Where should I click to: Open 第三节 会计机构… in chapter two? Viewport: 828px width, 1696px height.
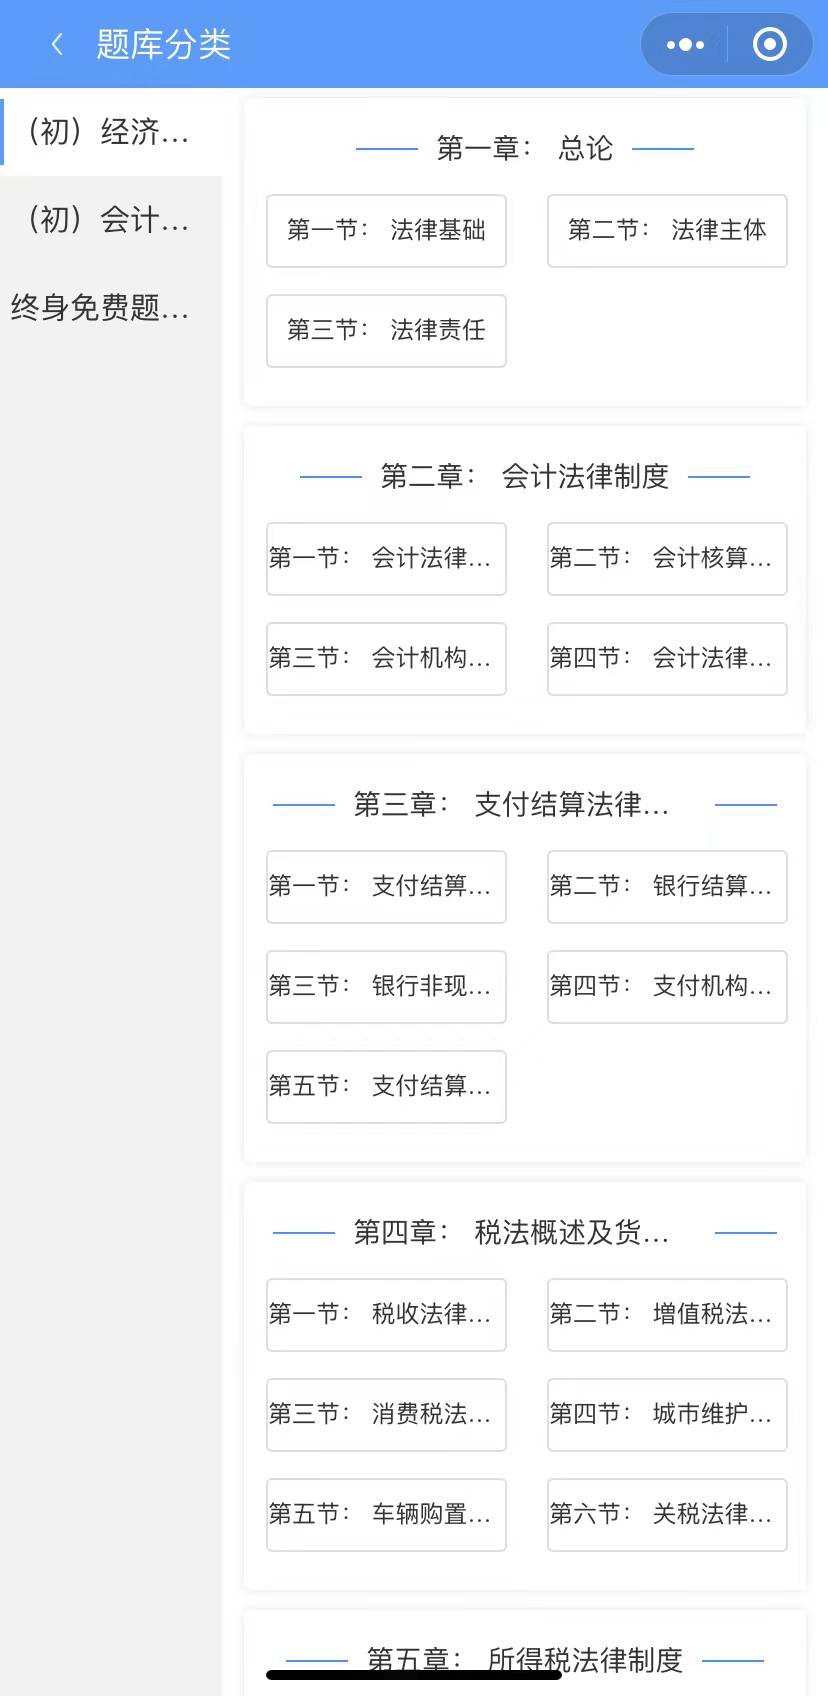tap(386, 659)
